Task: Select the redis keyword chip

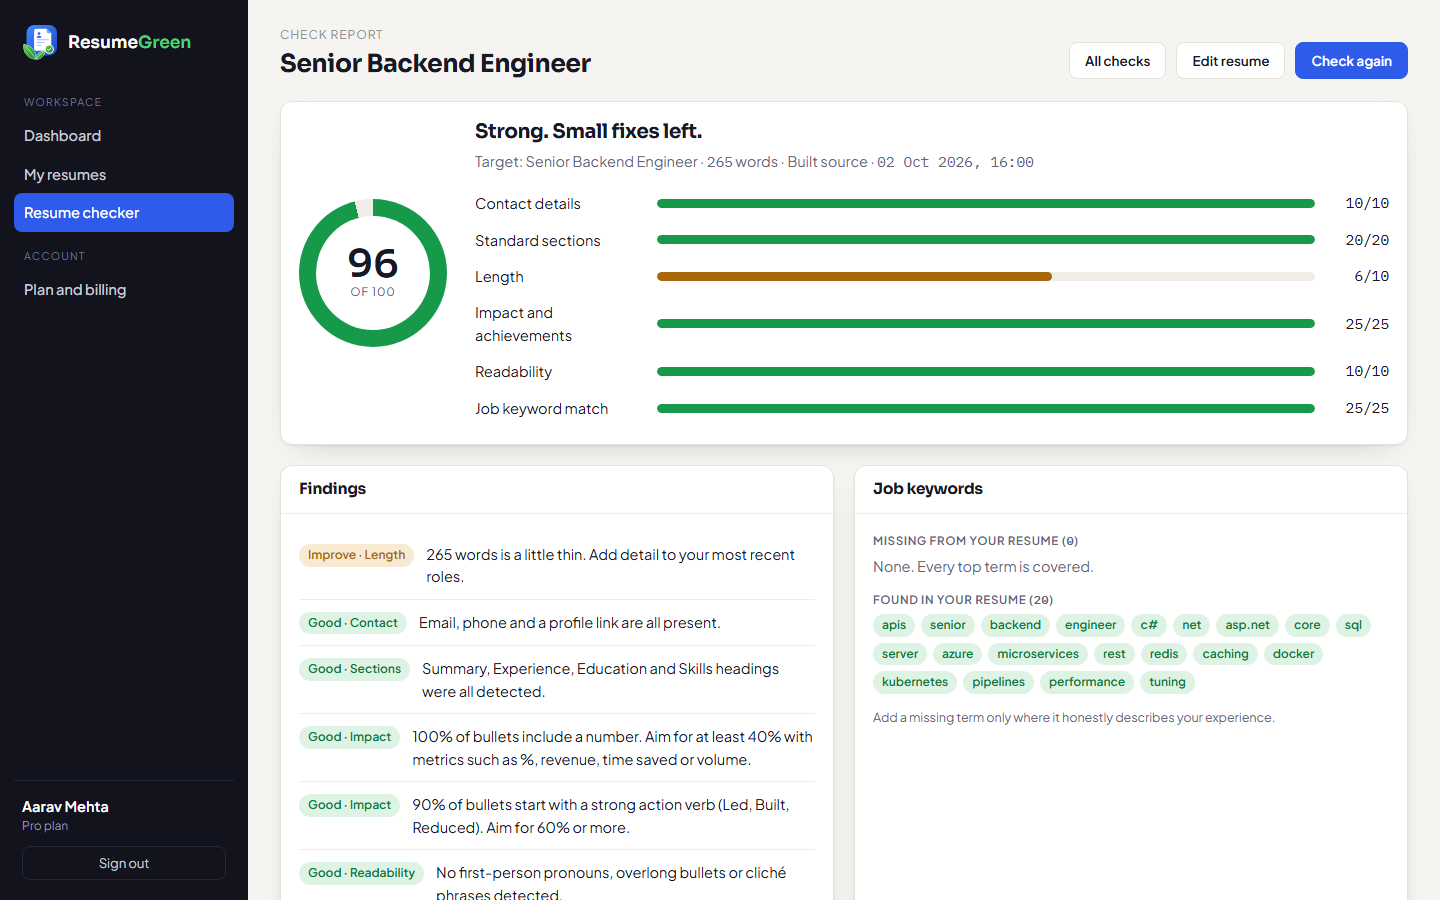Action: [x=1164, y=654]
